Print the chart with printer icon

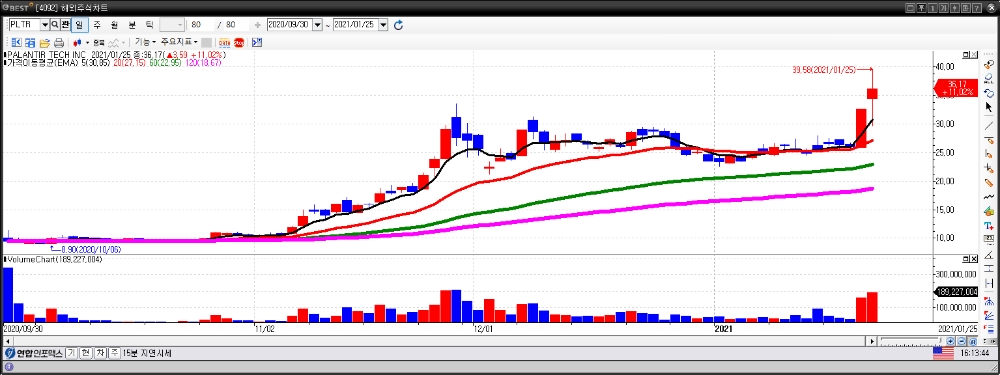(59, 43)
